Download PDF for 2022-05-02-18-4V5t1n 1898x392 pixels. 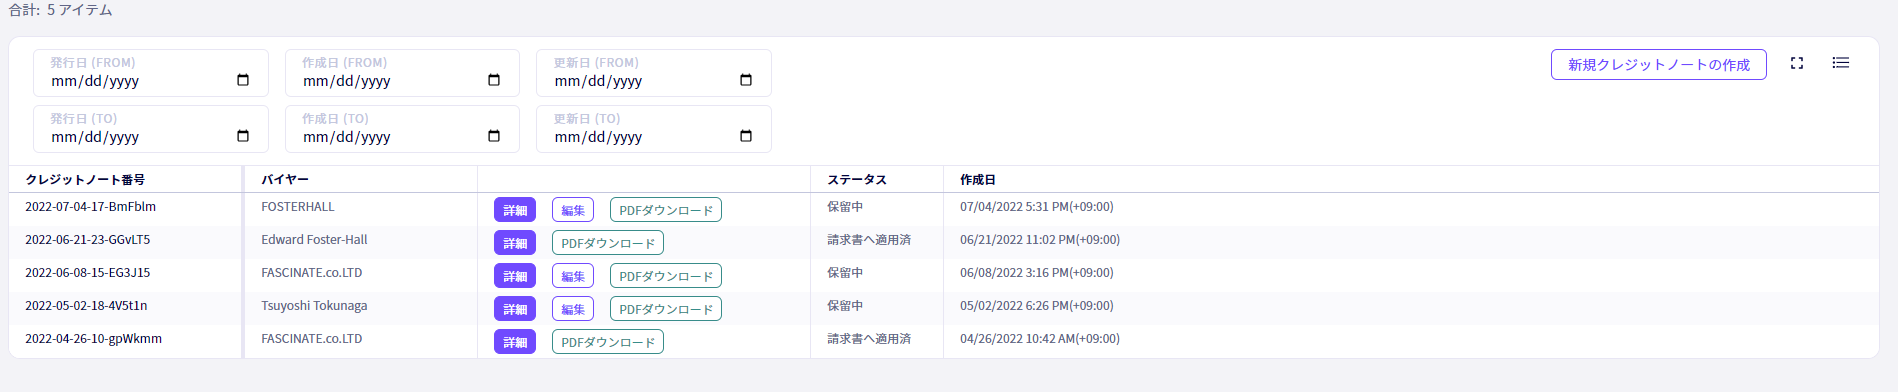666,309
